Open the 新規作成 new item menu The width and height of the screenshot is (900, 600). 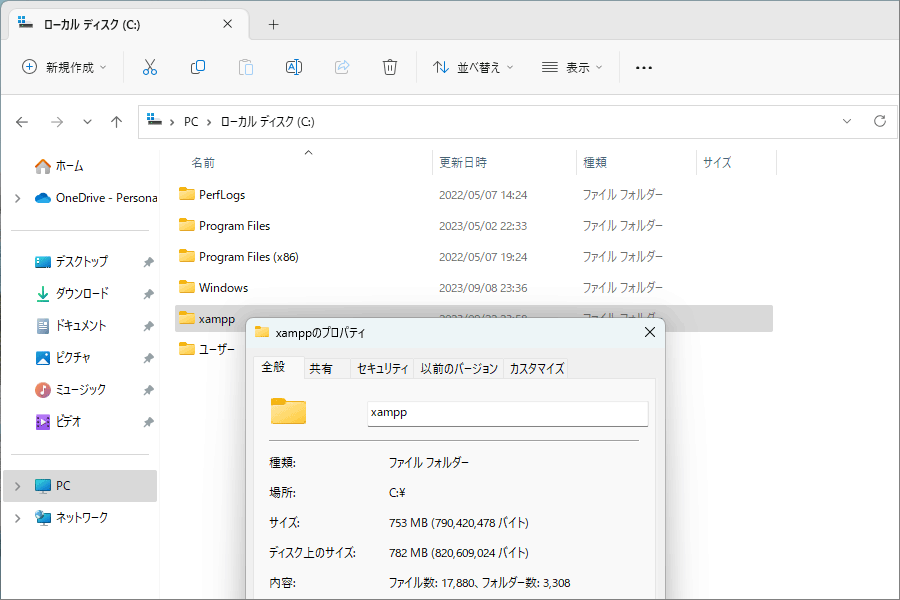point(64,67)
